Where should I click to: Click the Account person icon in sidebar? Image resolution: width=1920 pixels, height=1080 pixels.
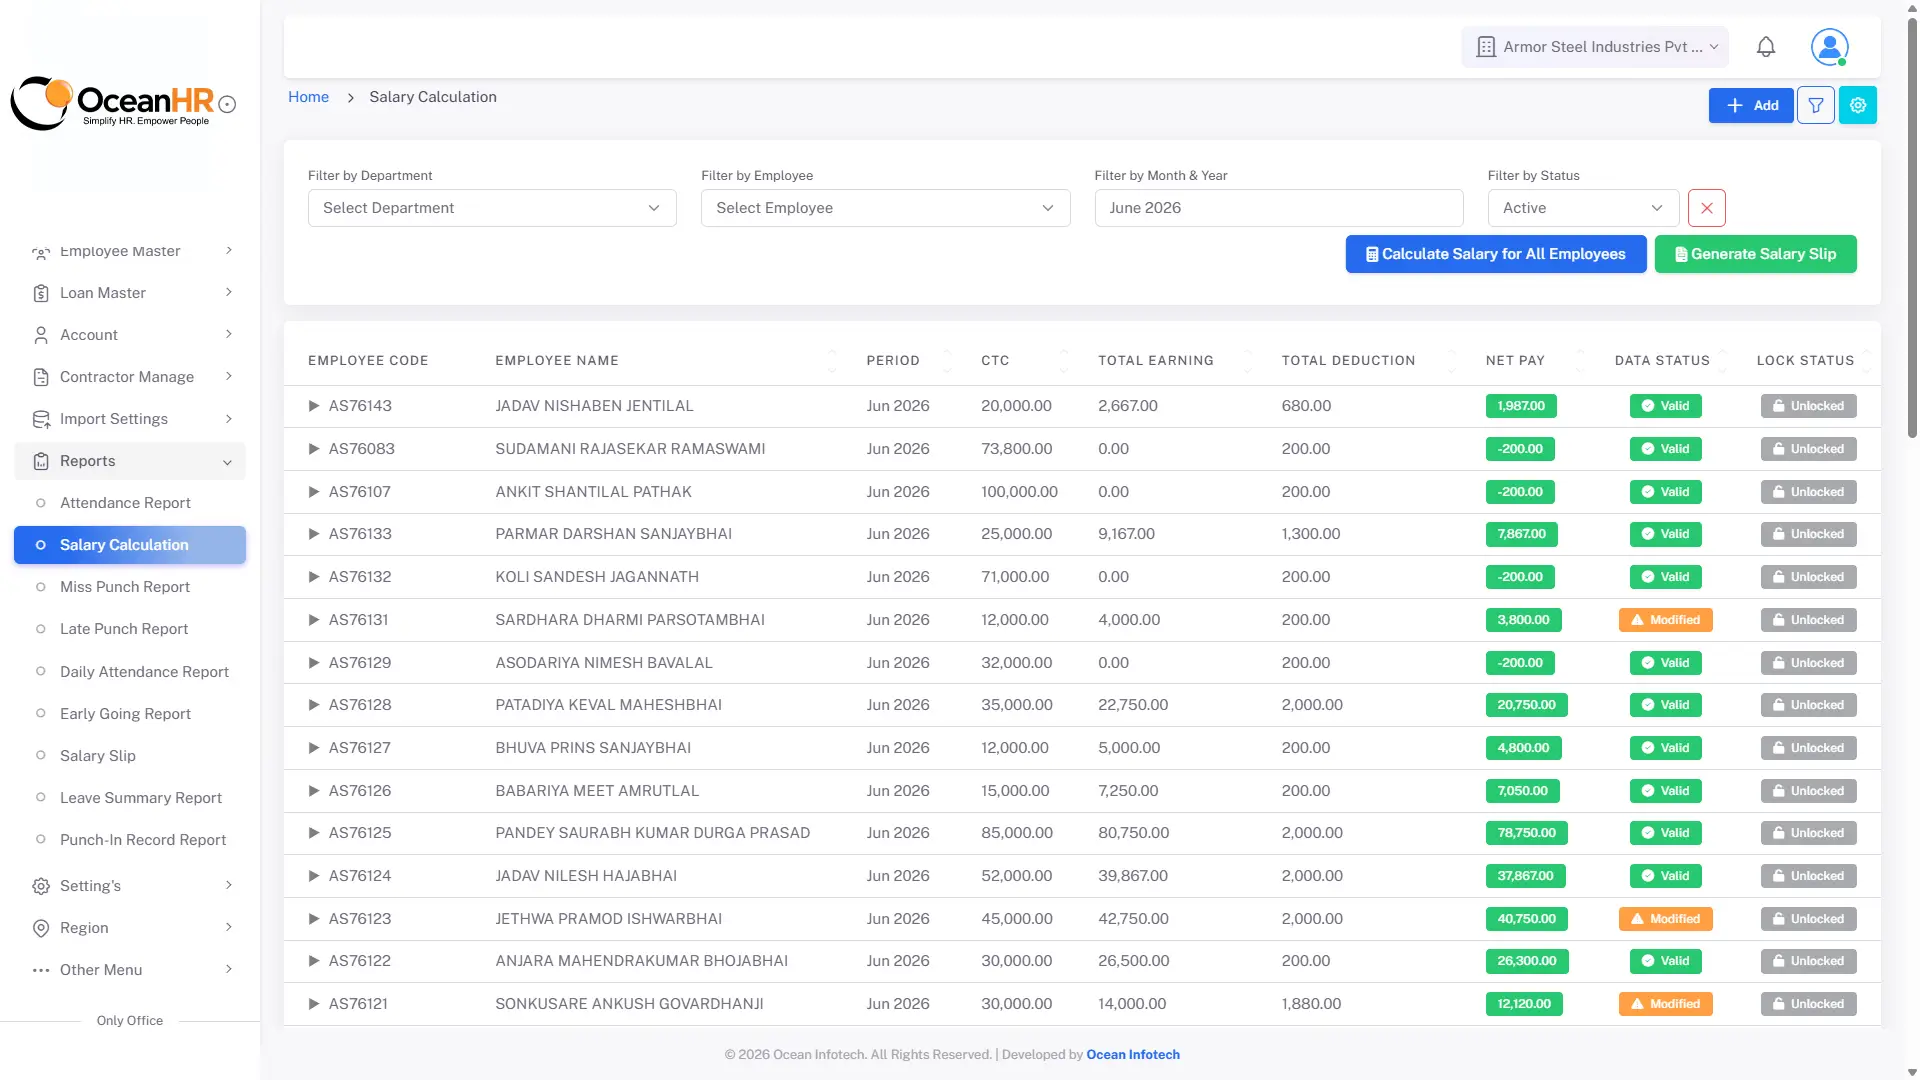(41, 335)
